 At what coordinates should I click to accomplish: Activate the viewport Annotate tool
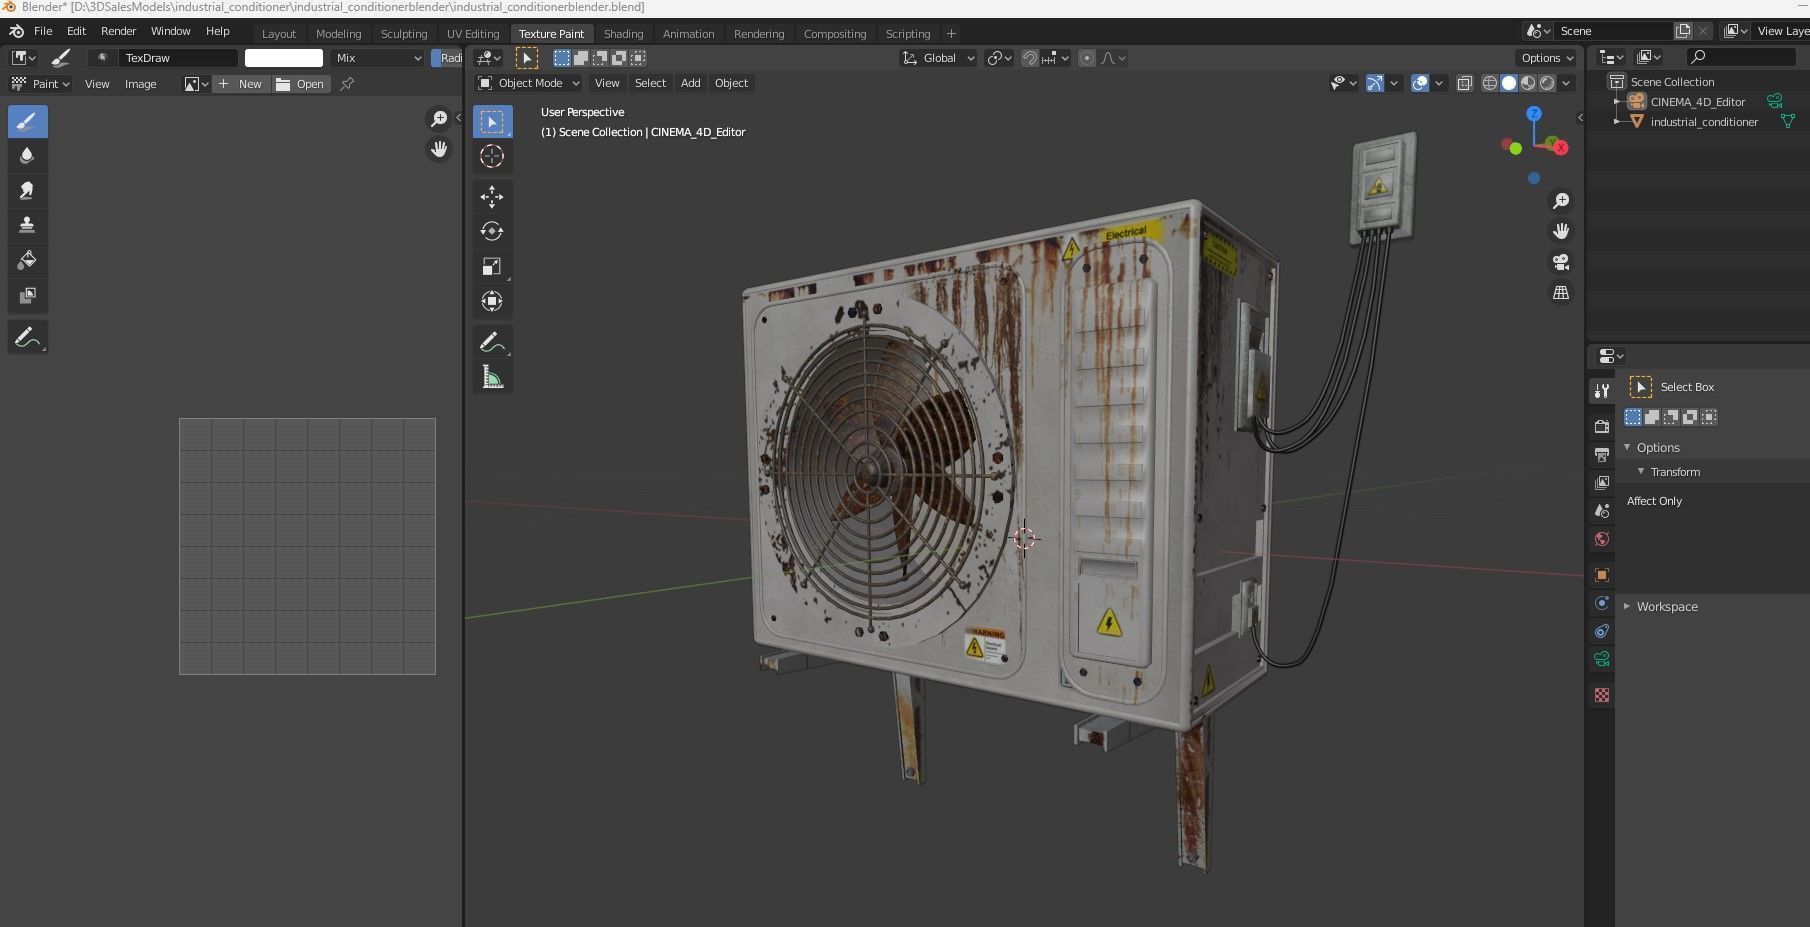pos(492,342)
